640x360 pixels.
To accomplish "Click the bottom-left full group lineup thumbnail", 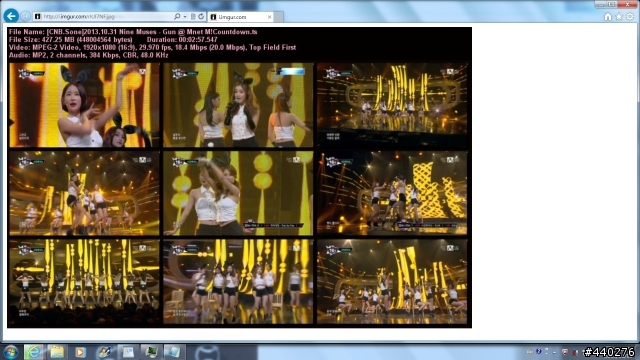I will 84,282.
